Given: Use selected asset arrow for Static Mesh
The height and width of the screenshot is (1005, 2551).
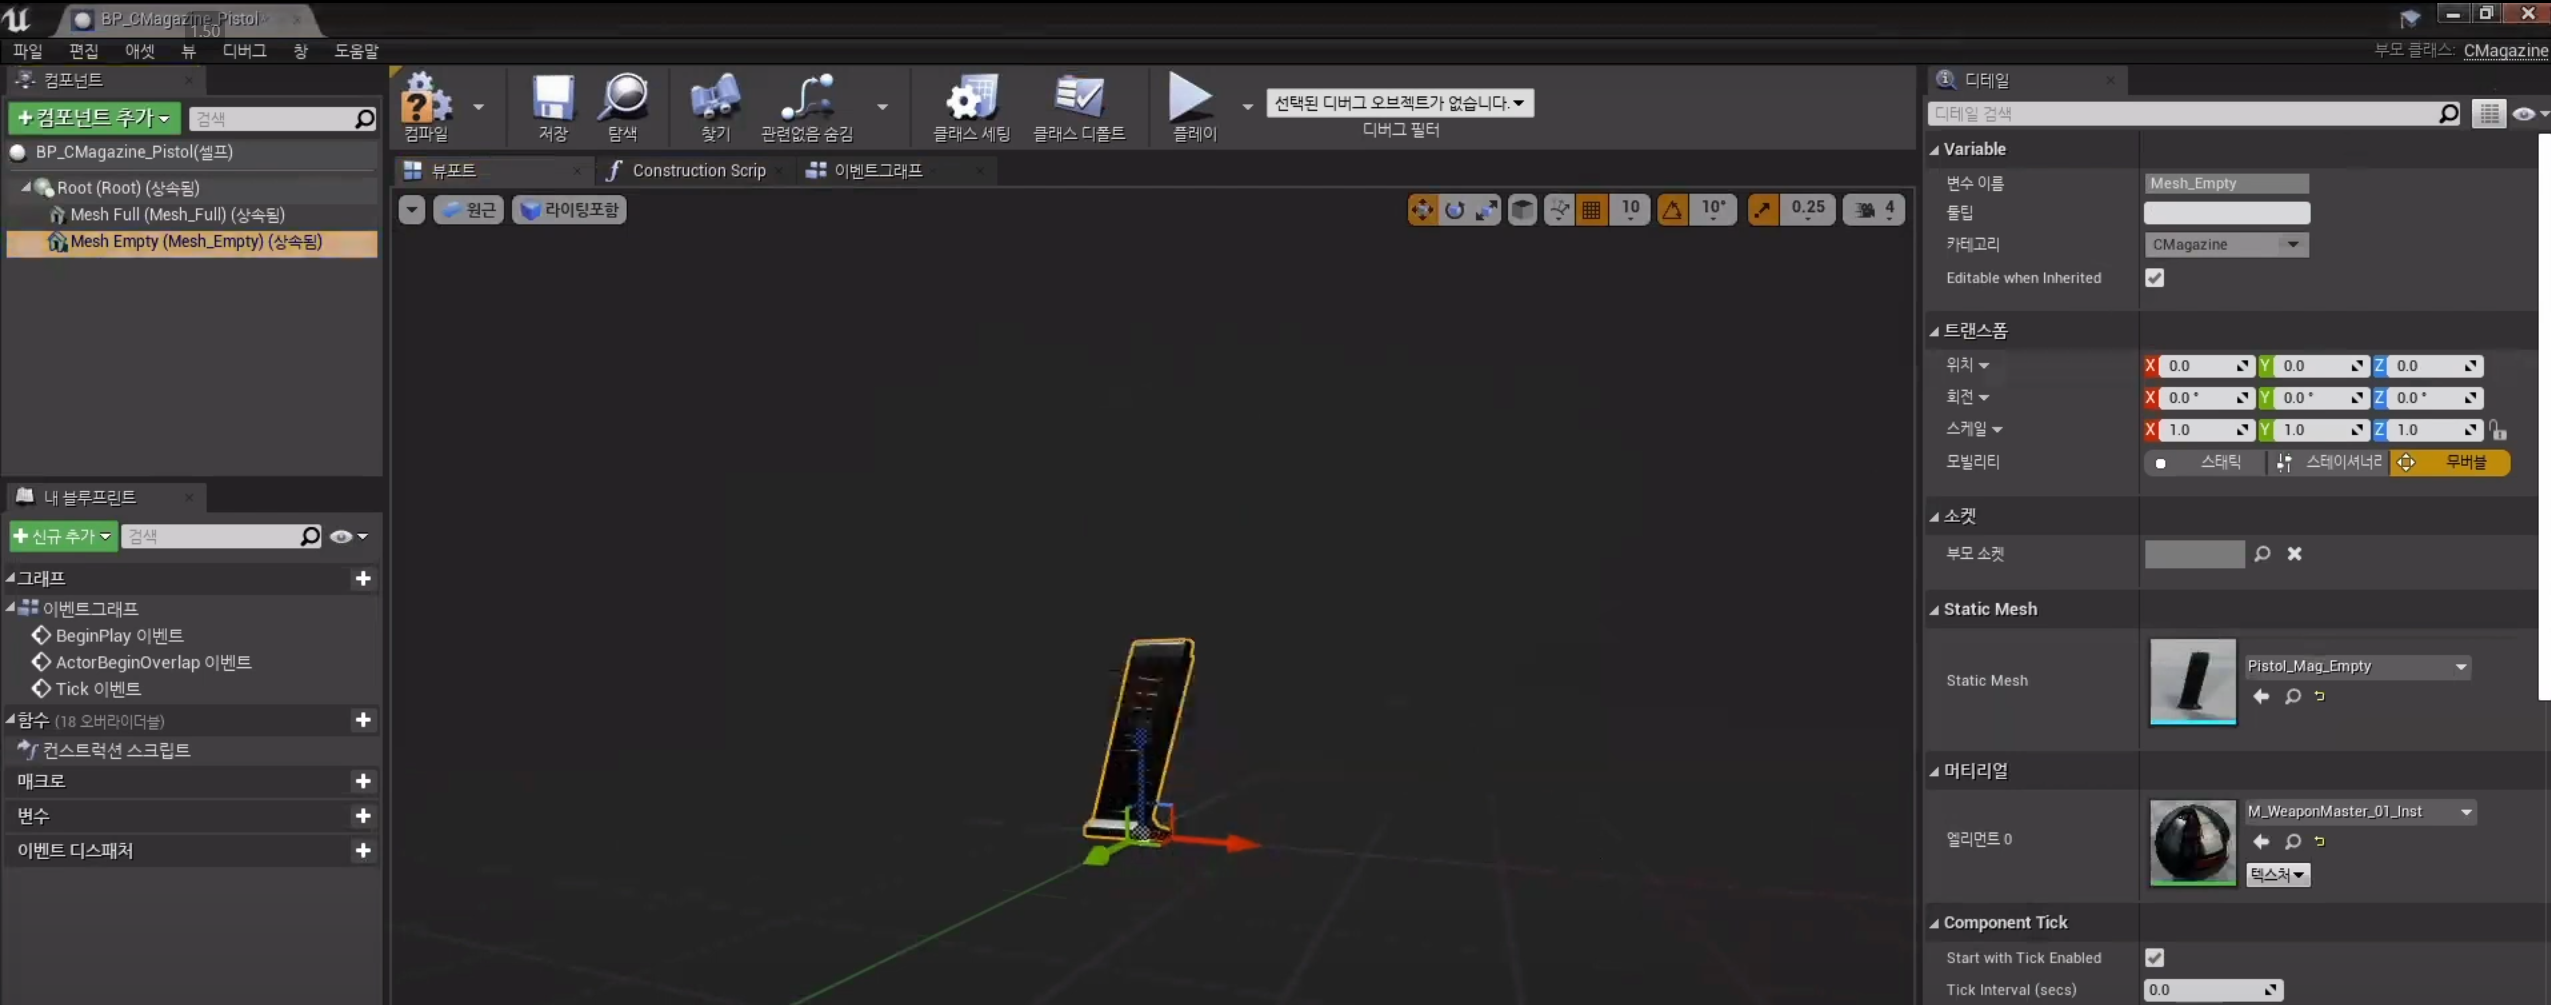Looking at the screenshot, I should (2261, 696).
